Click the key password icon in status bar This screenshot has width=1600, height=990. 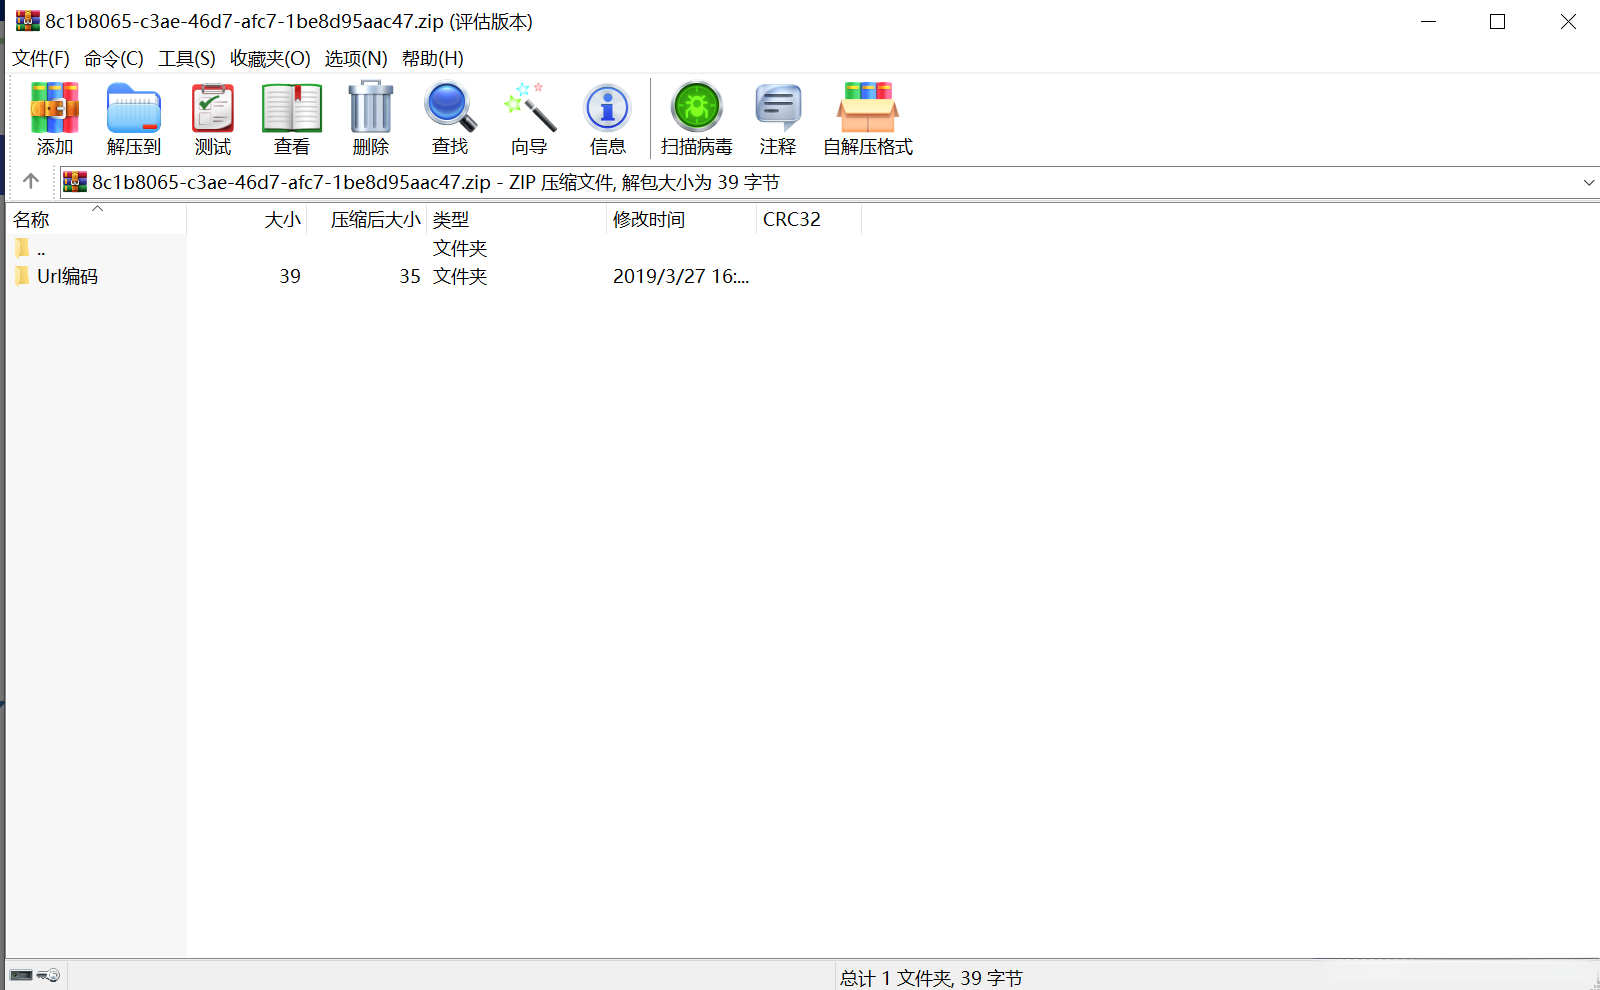tap(49, 975)
